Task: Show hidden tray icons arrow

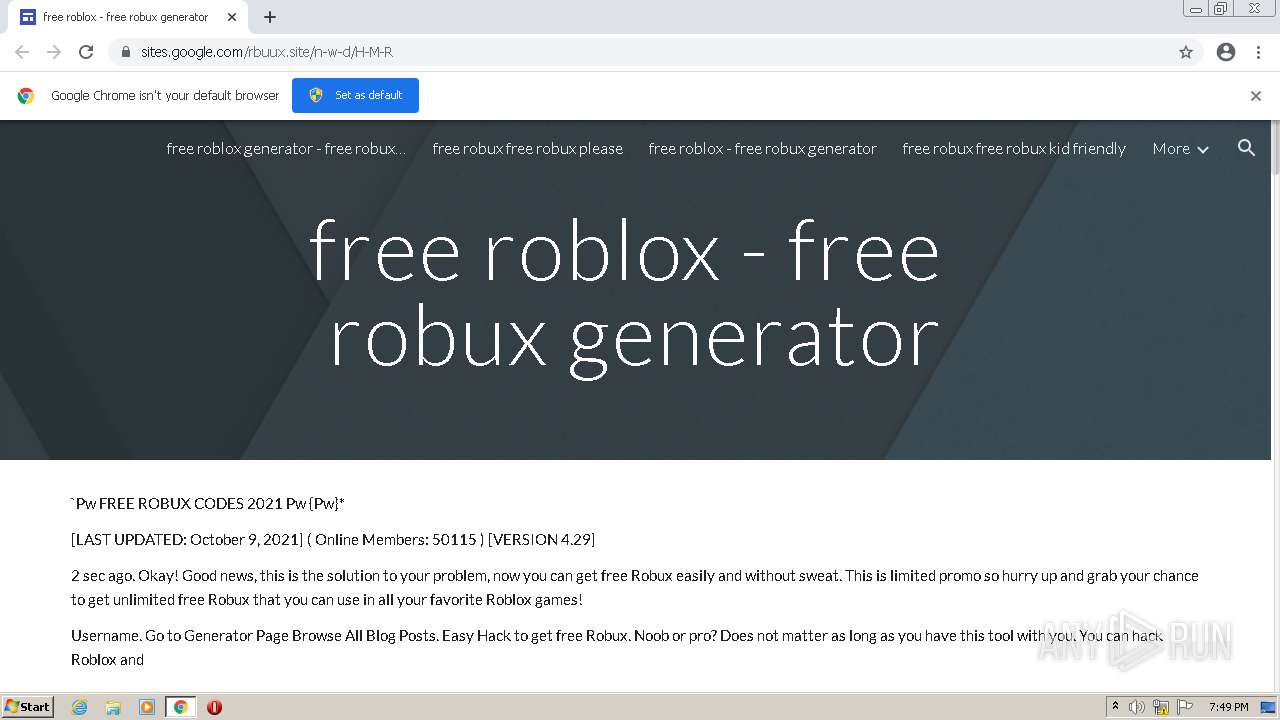Action: coord(1115,707)
